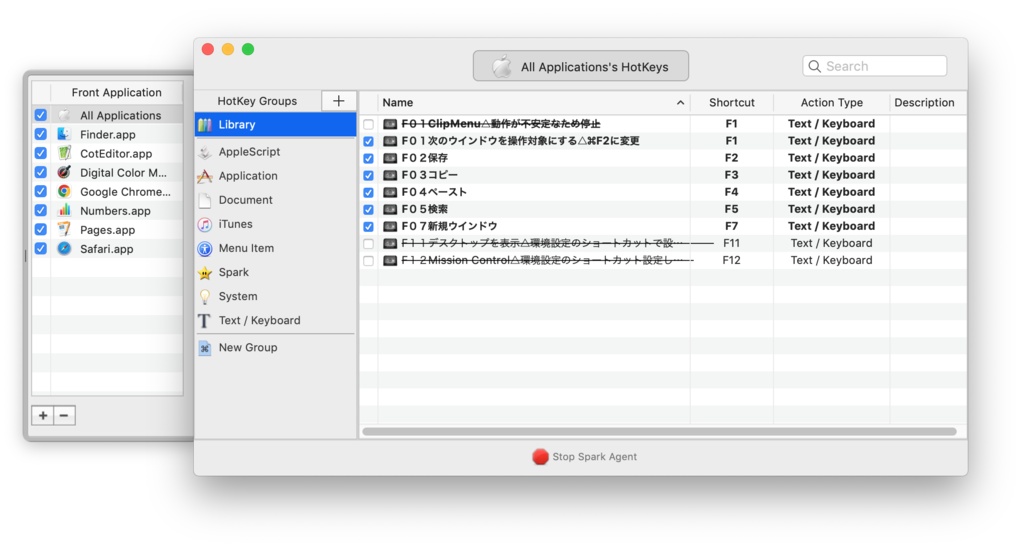The image size is (1024, 550).
Task: Uncheck the F07新規ウインドウ hotkey
Action: point(369,227)
